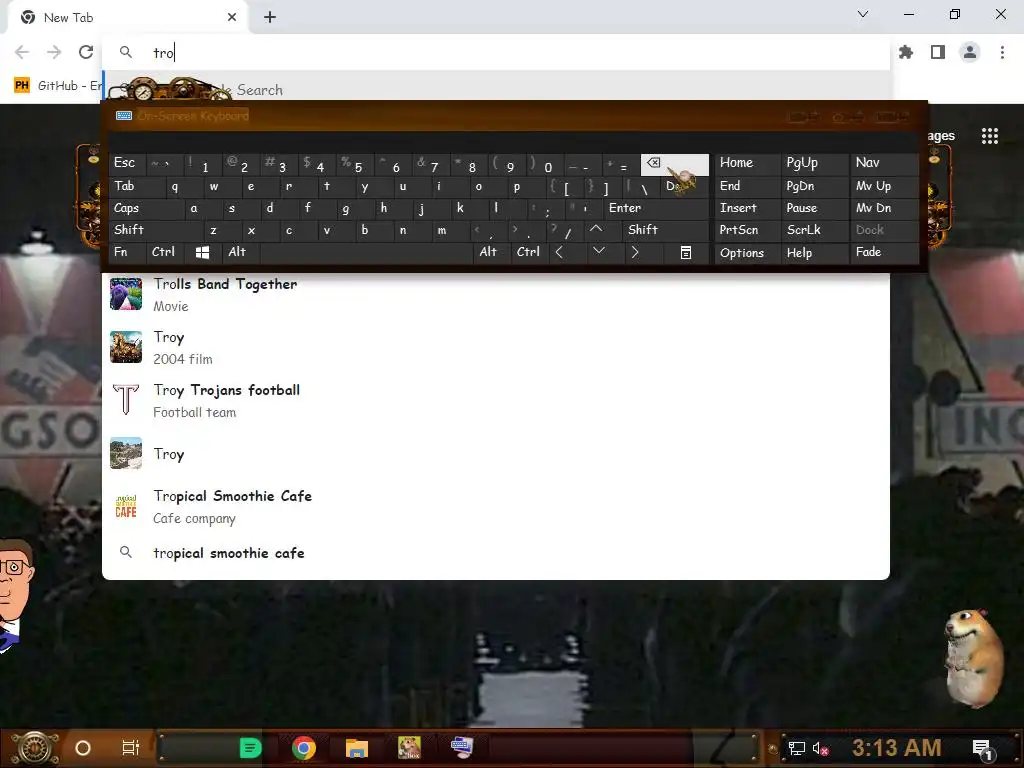Click the Windows logo key on keyboard
The height and width of the screenshot is (768, 1024).
tap(202, 252)
